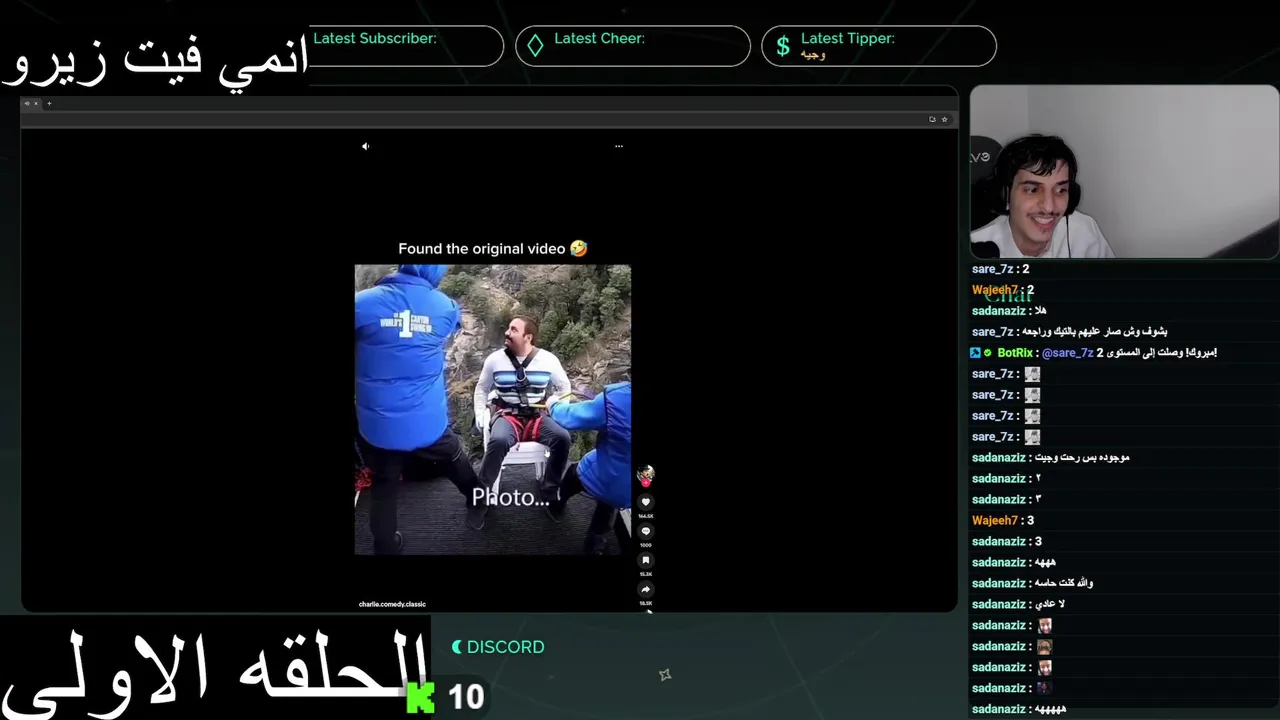Click the Latest Cheer panel

(633, 46)
